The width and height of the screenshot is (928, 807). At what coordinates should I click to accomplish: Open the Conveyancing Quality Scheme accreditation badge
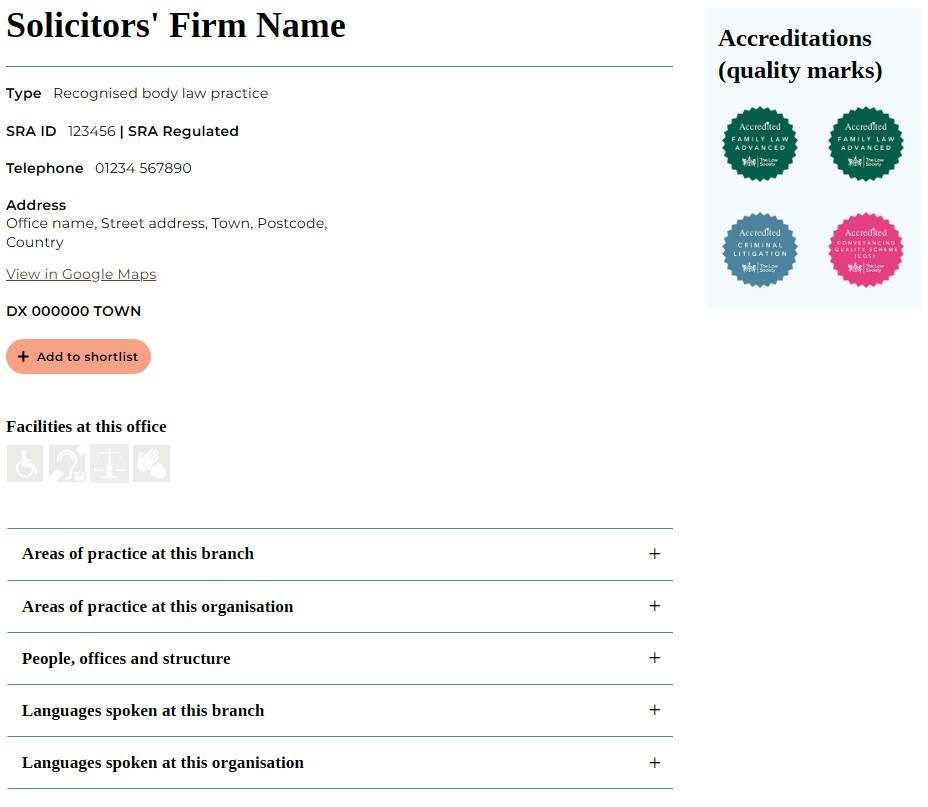tap(866, 250)
